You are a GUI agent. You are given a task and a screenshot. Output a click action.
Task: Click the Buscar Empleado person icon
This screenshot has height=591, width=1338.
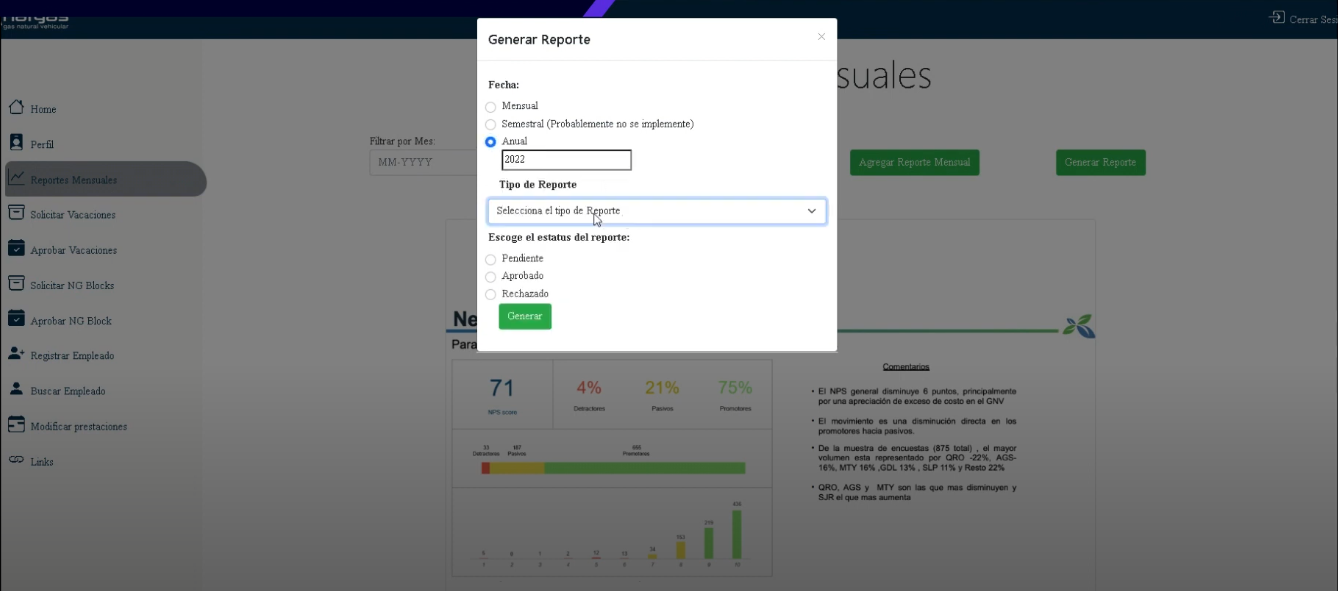point(16,390)
